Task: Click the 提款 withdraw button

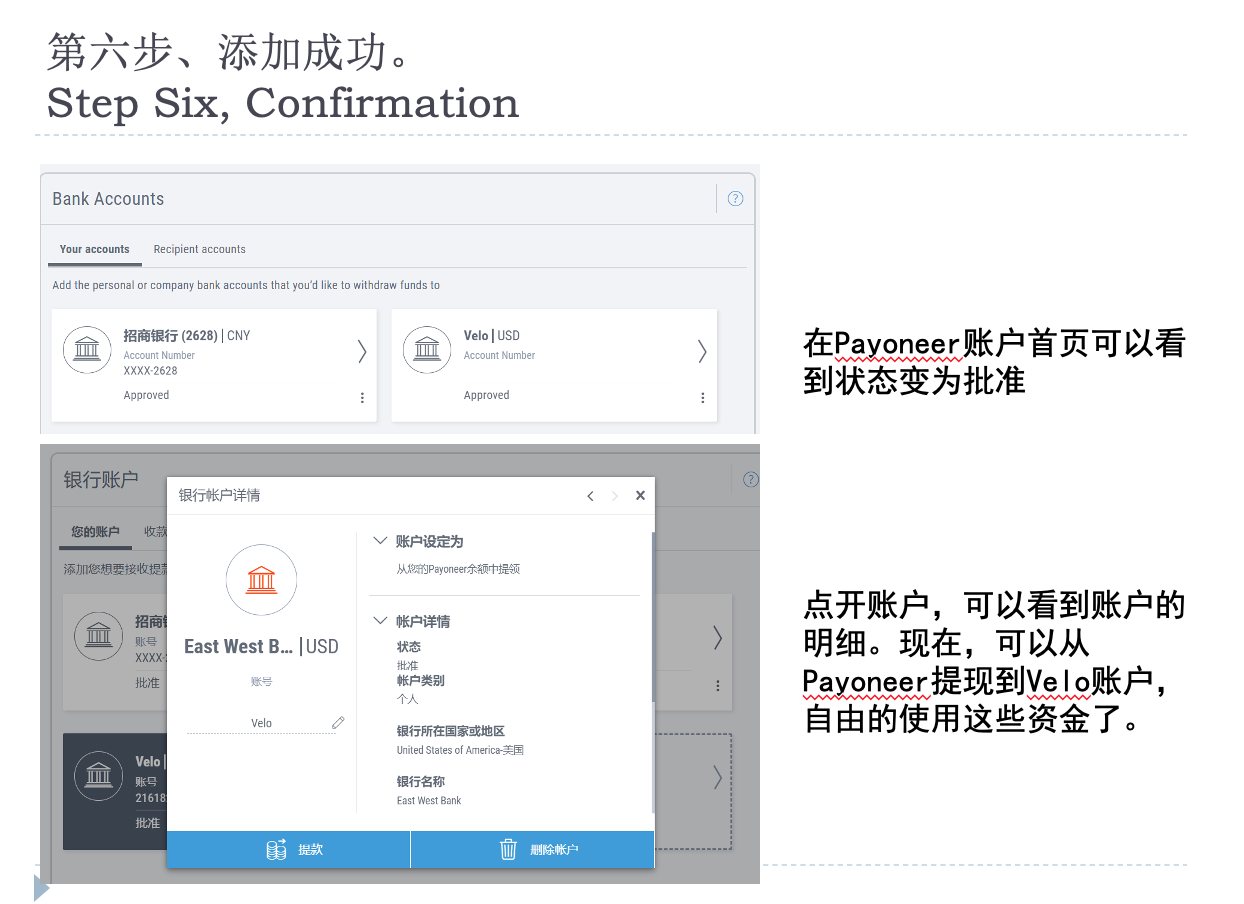Action: click(x=289, y=849)
